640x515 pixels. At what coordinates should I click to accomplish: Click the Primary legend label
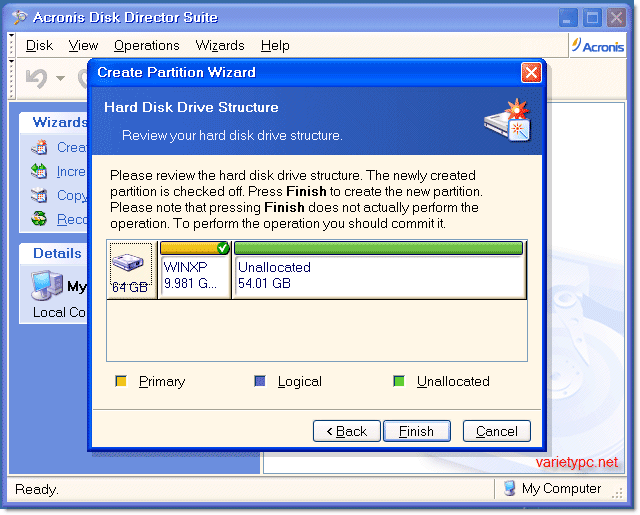point(162,381)
